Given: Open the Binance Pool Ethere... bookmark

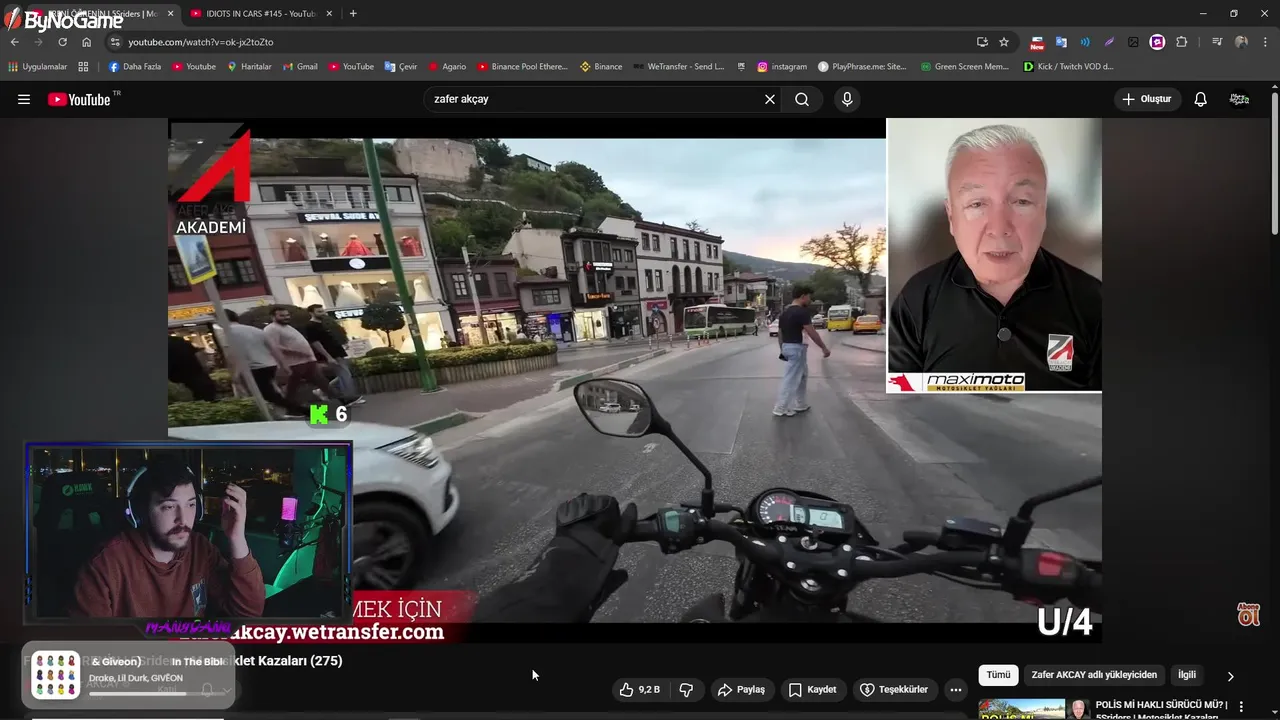Looking at the screenshot, I should click(x=522, y=67).
